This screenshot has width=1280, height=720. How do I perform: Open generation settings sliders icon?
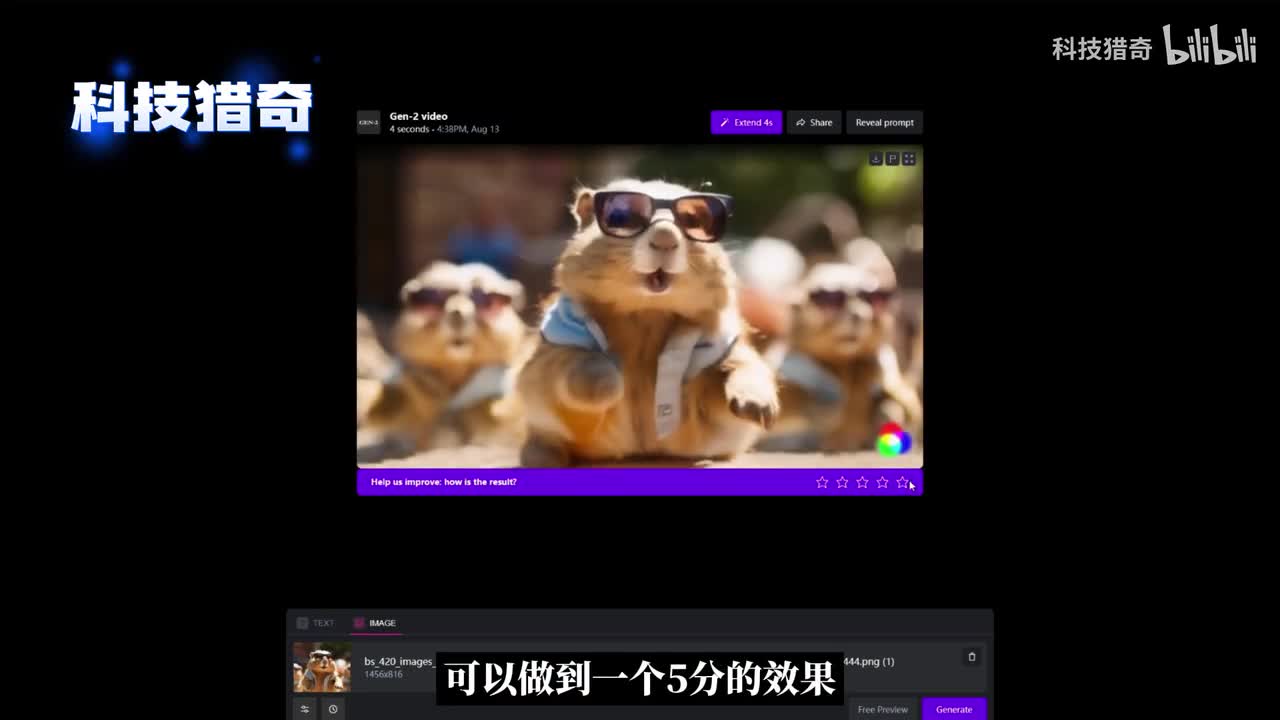tap(305, 709)
